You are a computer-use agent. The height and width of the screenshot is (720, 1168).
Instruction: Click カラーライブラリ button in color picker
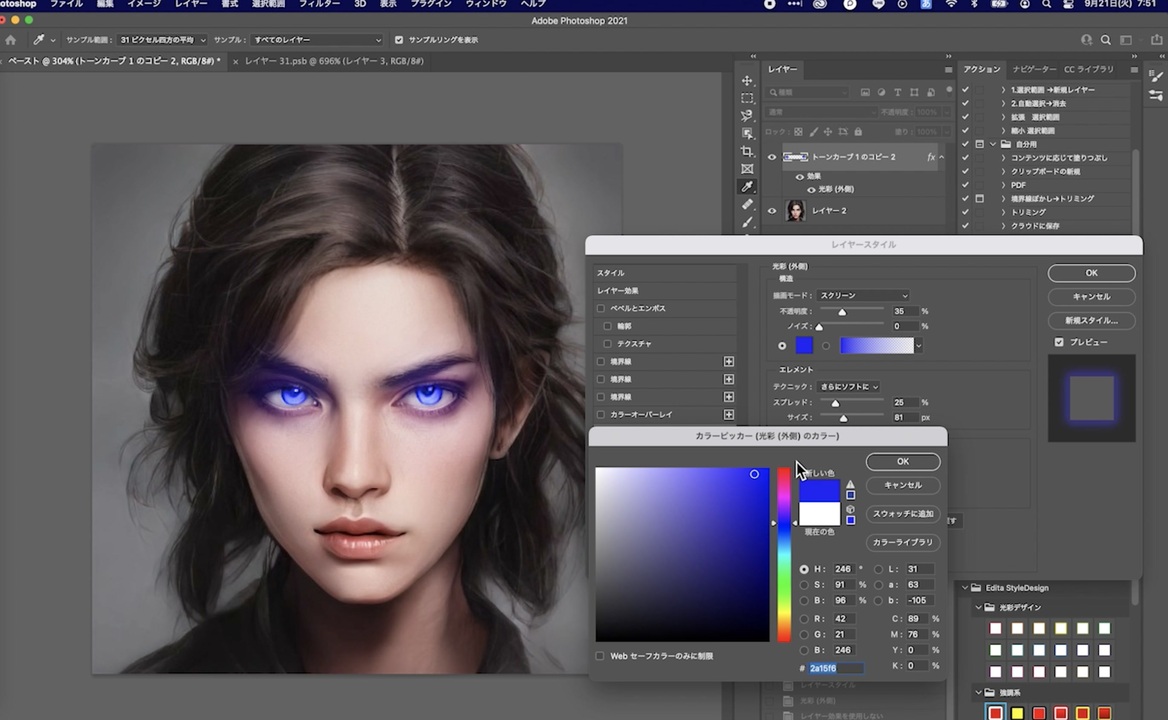point(902,542)
